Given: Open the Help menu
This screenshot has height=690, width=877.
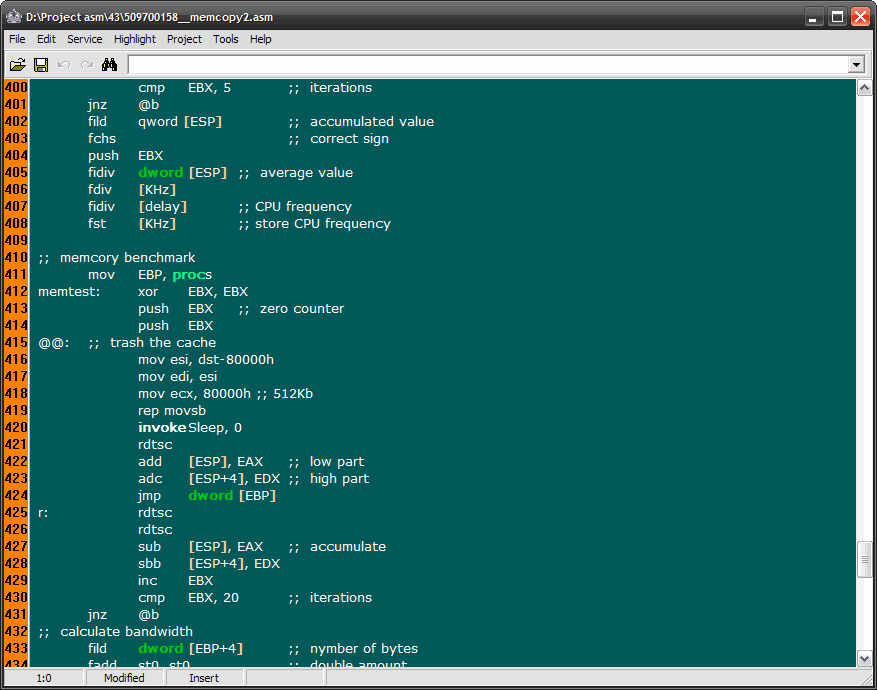Looking at the screenshot, I should pos(261,39).
